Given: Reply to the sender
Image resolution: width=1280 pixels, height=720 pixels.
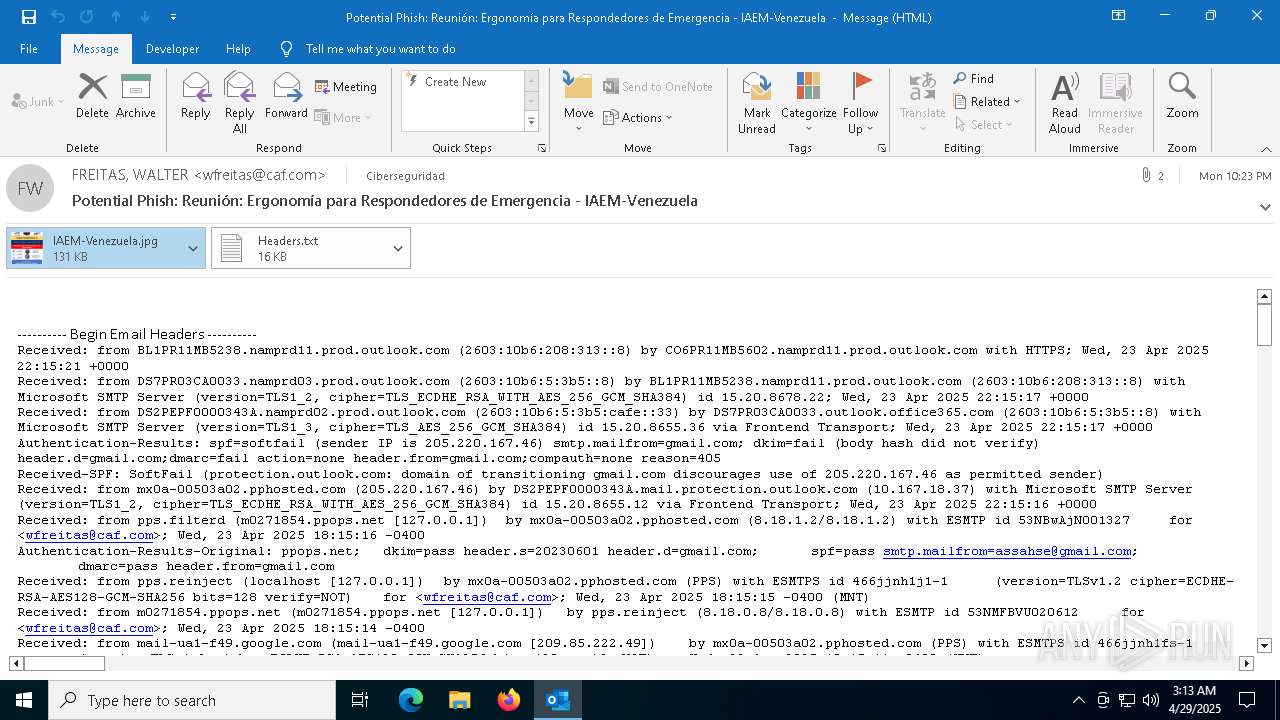Looking at the screenshot, I should [196, 97].
